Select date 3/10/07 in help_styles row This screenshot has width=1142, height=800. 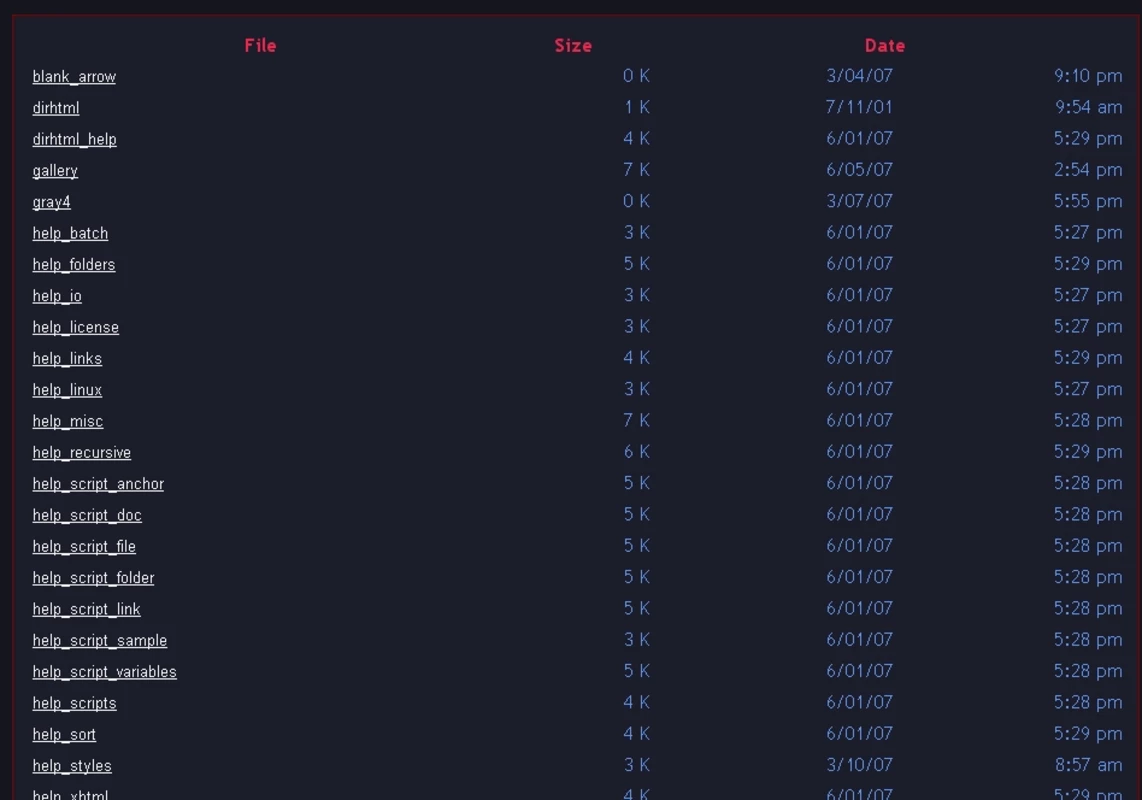[x=859, y=765]
